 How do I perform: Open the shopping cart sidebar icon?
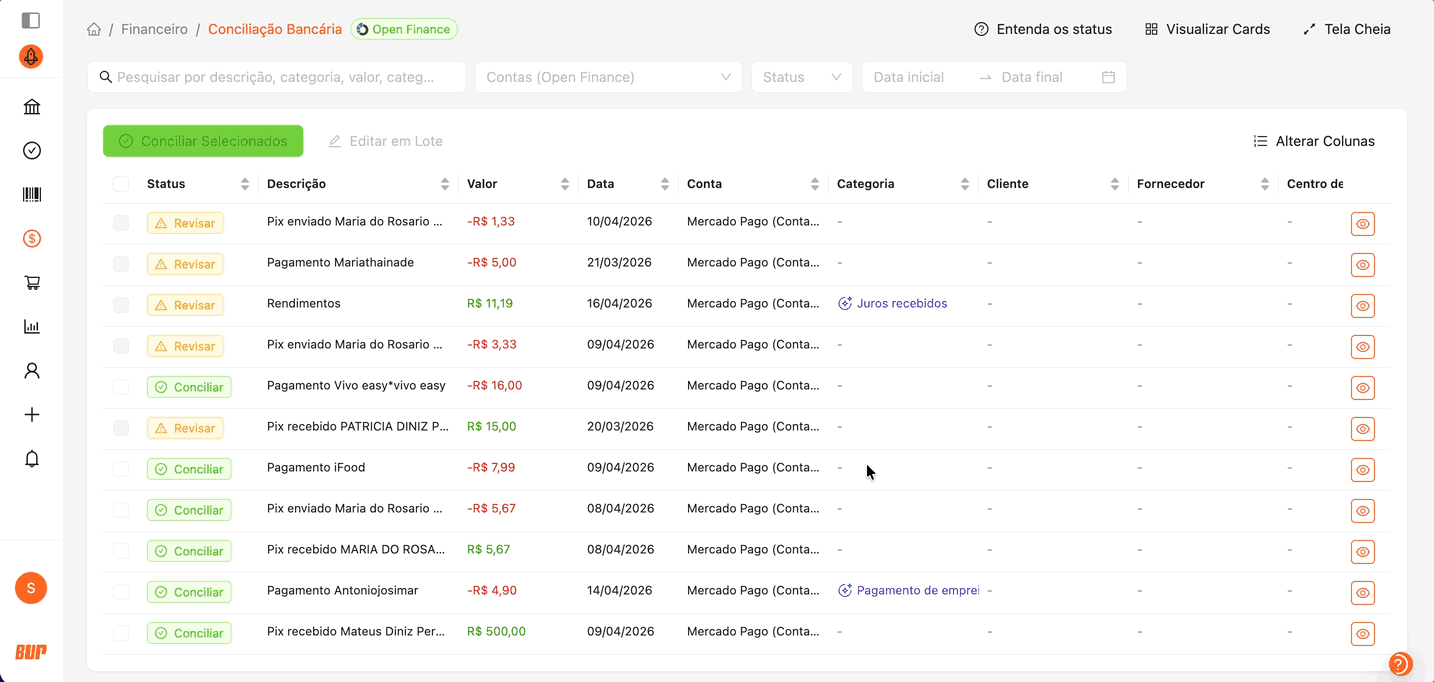[32, 283]
